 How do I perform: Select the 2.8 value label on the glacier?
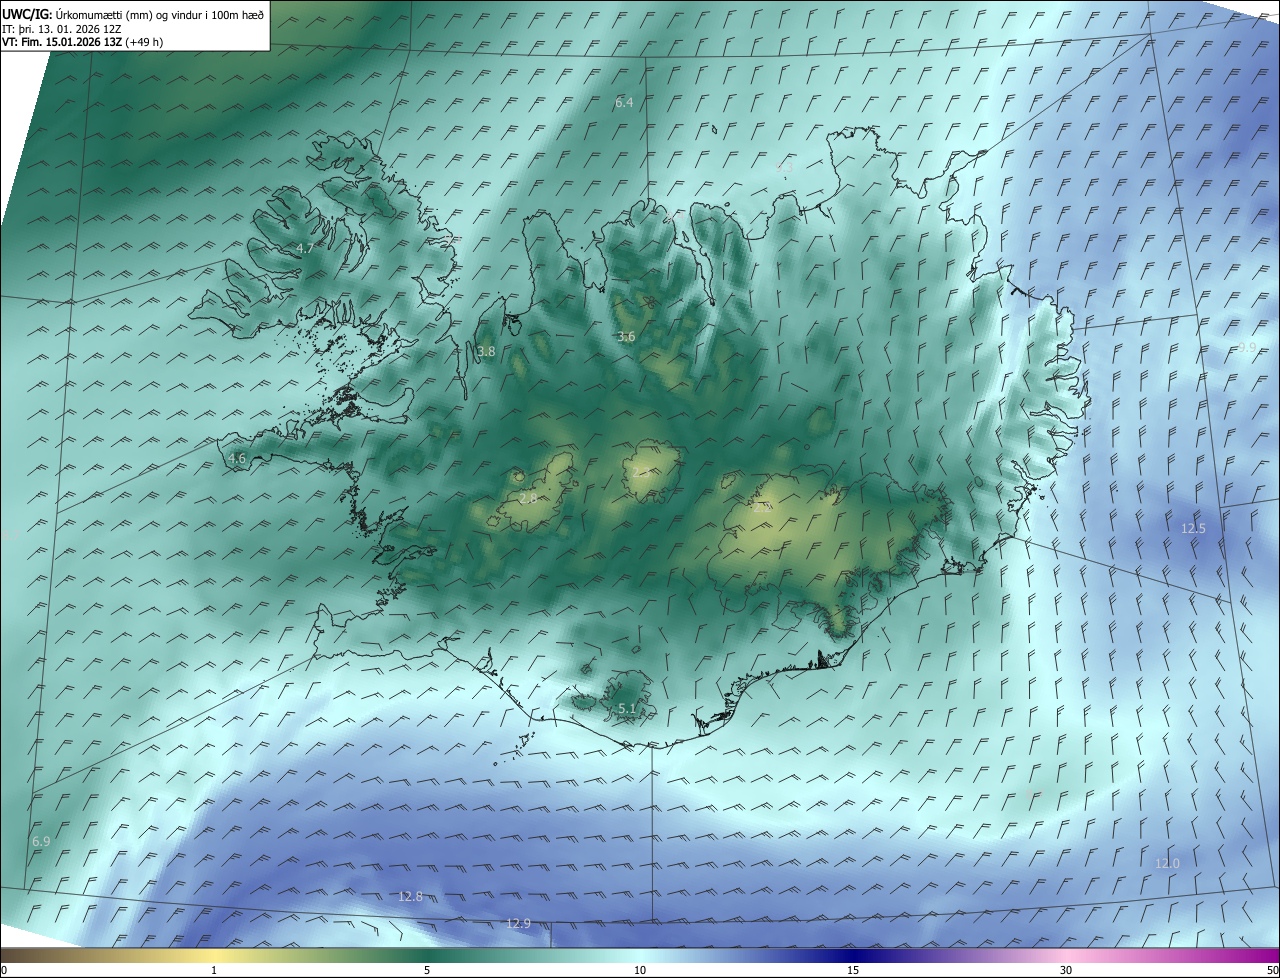point(528,498)
